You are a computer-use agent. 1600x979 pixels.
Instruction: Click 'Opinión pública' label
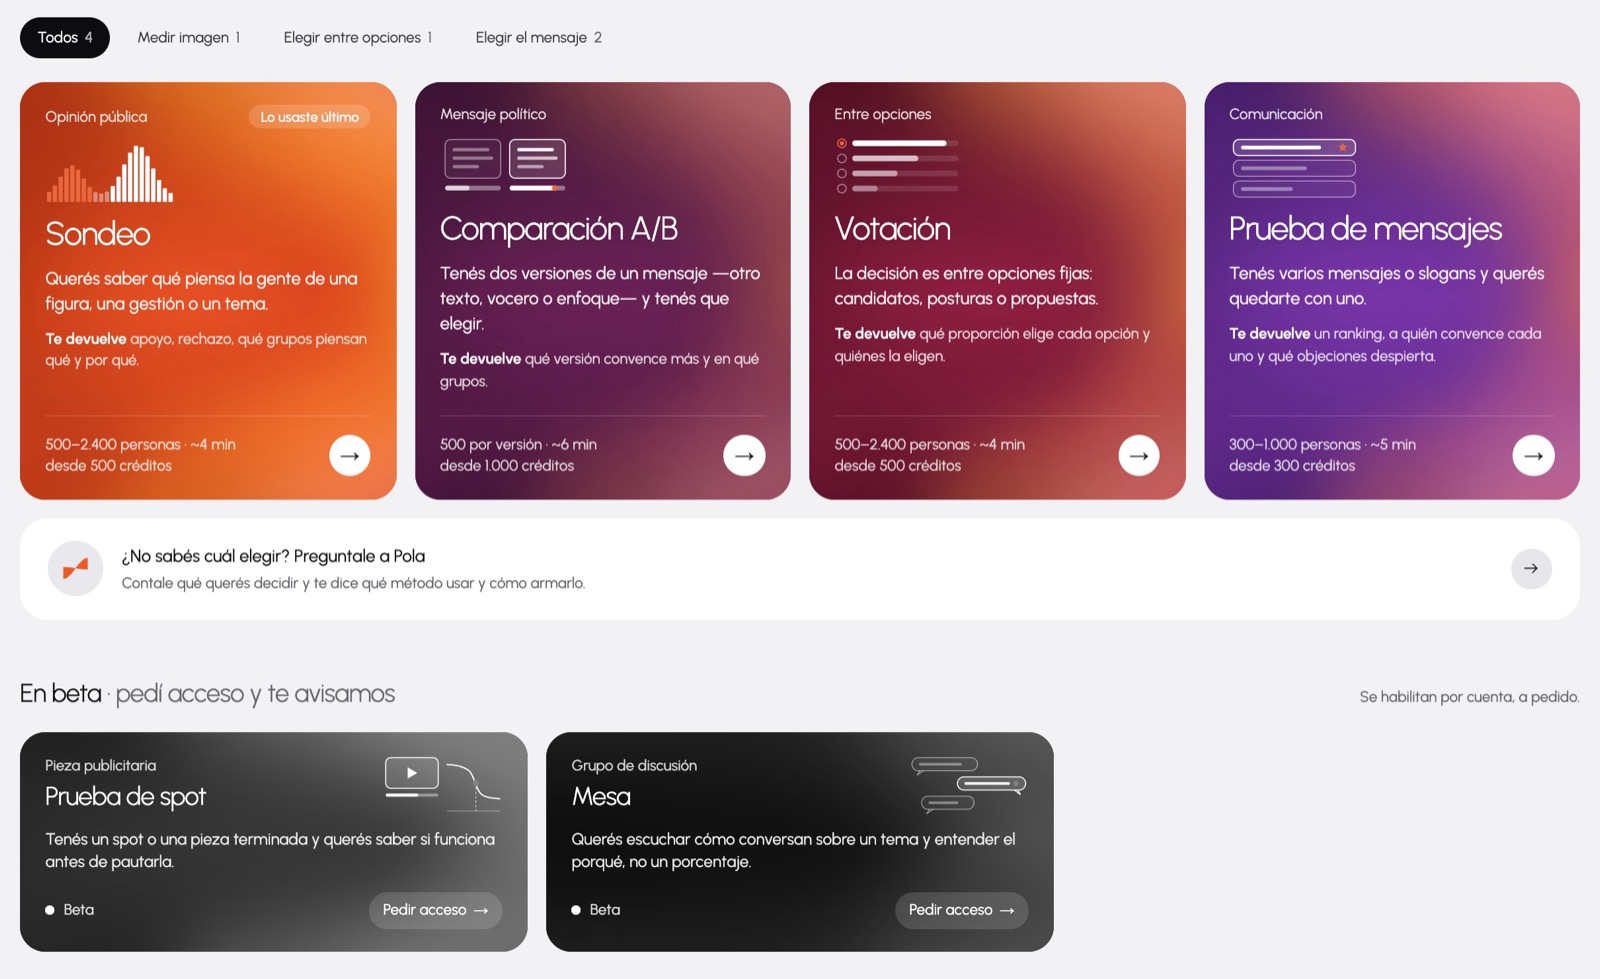click(96, 117)
